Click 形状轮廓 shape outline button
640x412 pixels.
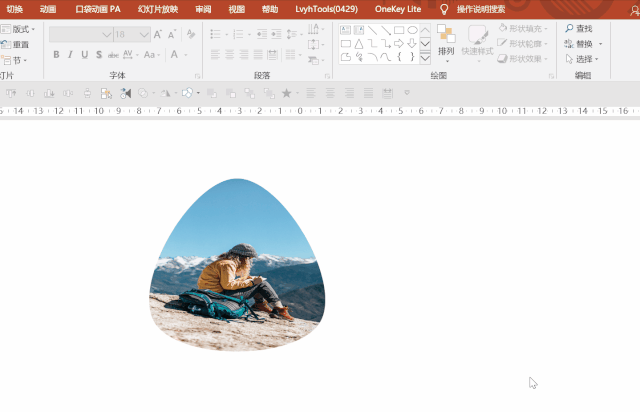tap(522, 43)
